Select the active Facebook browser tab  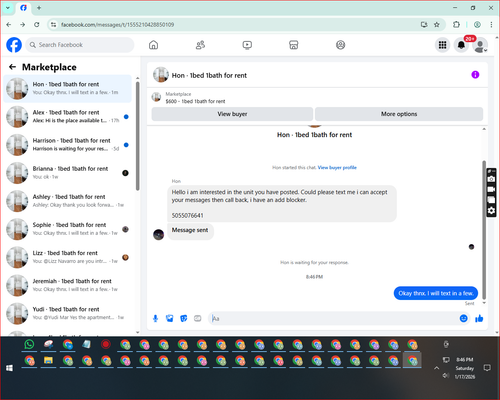[x=23, y=8]
